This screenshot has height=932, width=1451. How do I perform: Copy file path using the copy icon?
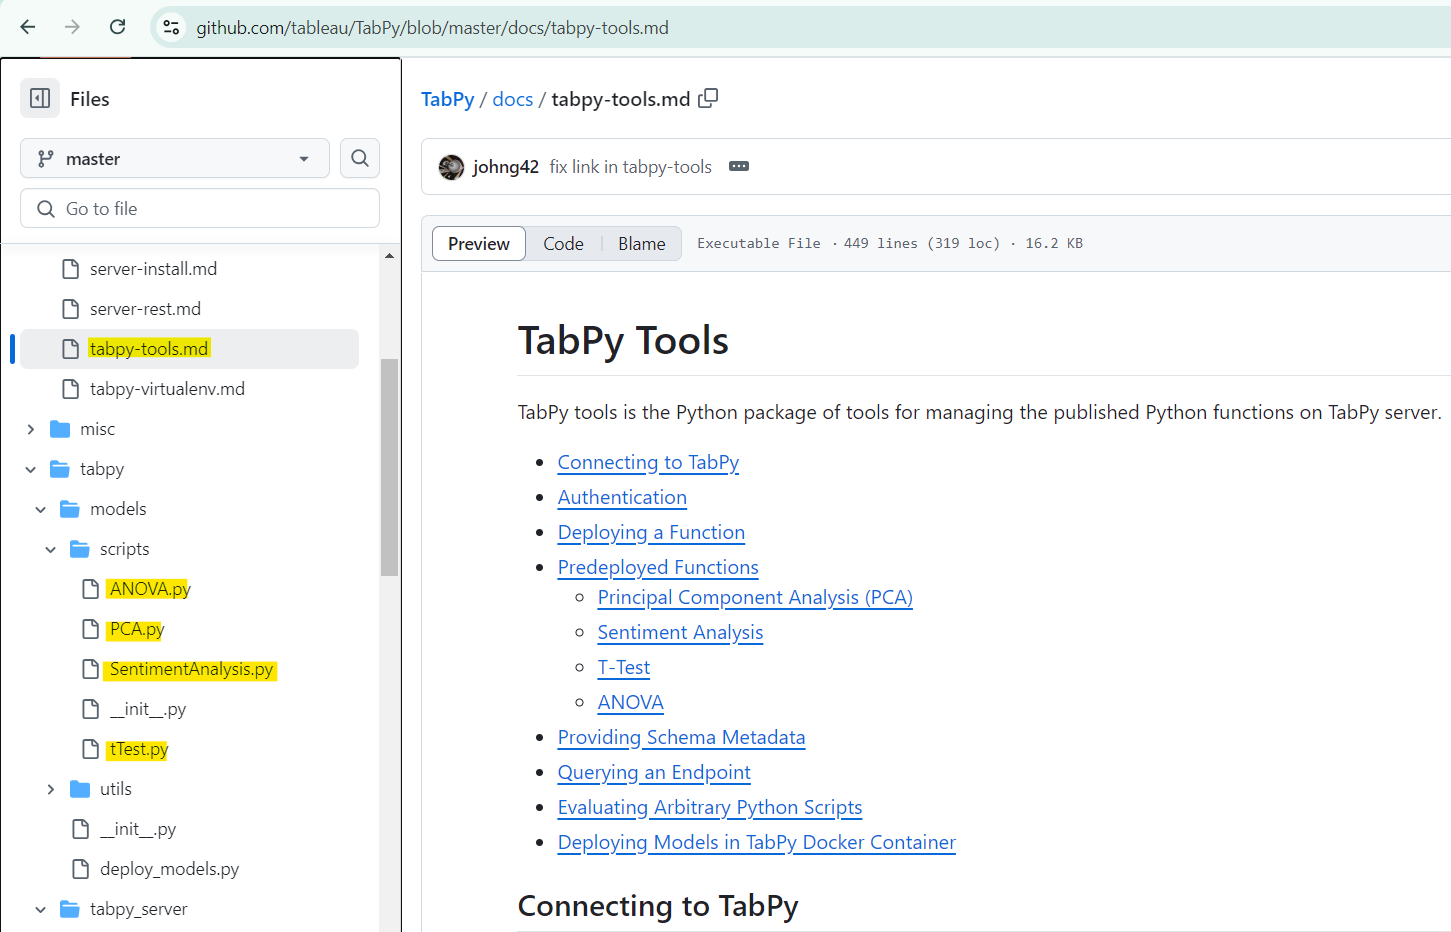click(x=708, y=98)
